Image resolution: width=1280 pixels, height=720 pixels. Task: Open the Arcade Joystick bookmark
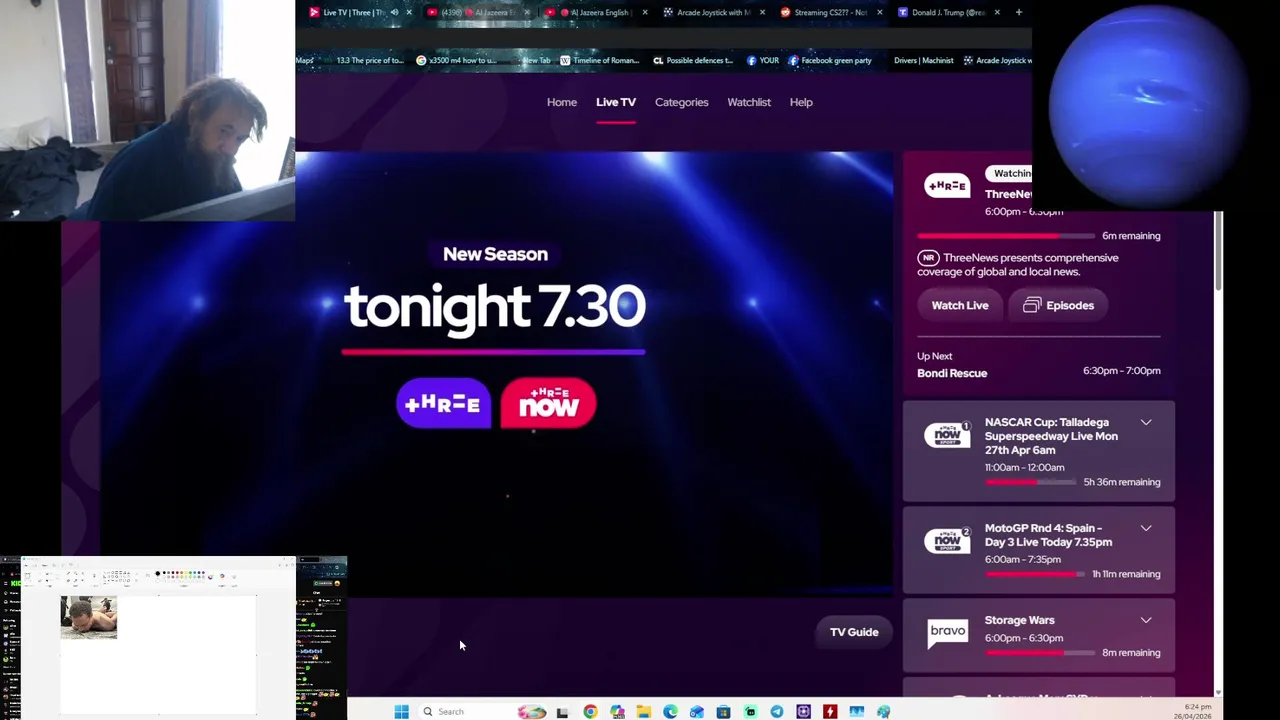pyautogui.click(x=997, y=60)
